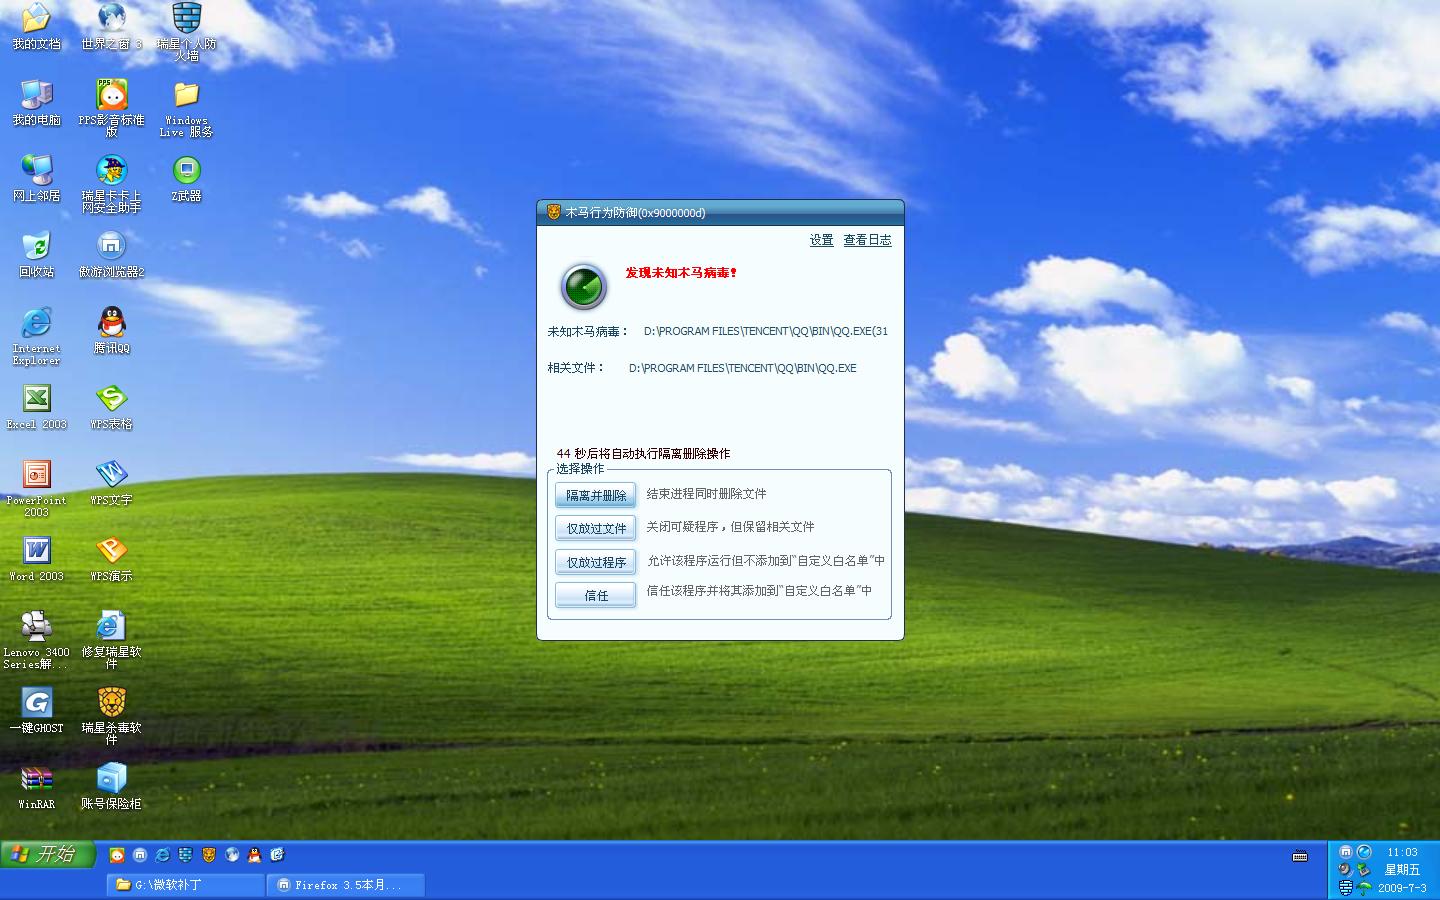The width and height of the screenshot is (1440, 900).
Task: Switch to G:\微软补丁 taskbar window
Action: point(185,885)
